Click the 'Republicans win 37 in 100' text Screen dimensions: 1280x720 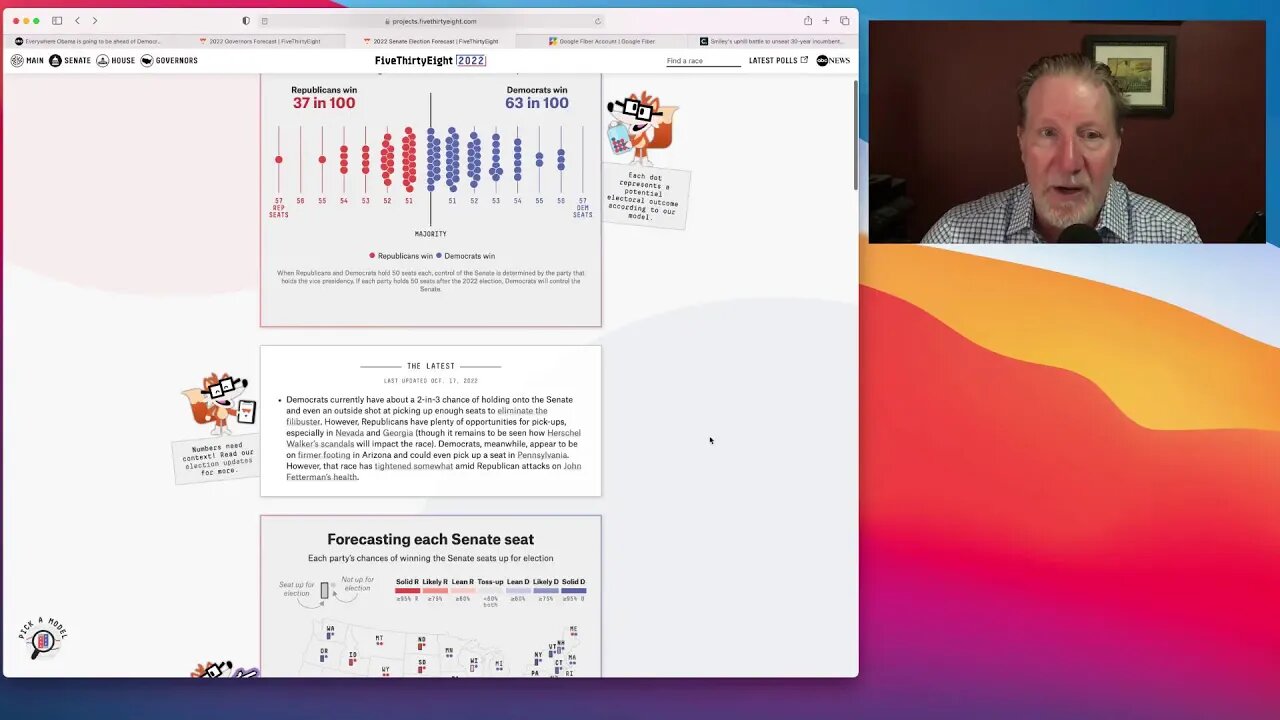coord(324,97)
